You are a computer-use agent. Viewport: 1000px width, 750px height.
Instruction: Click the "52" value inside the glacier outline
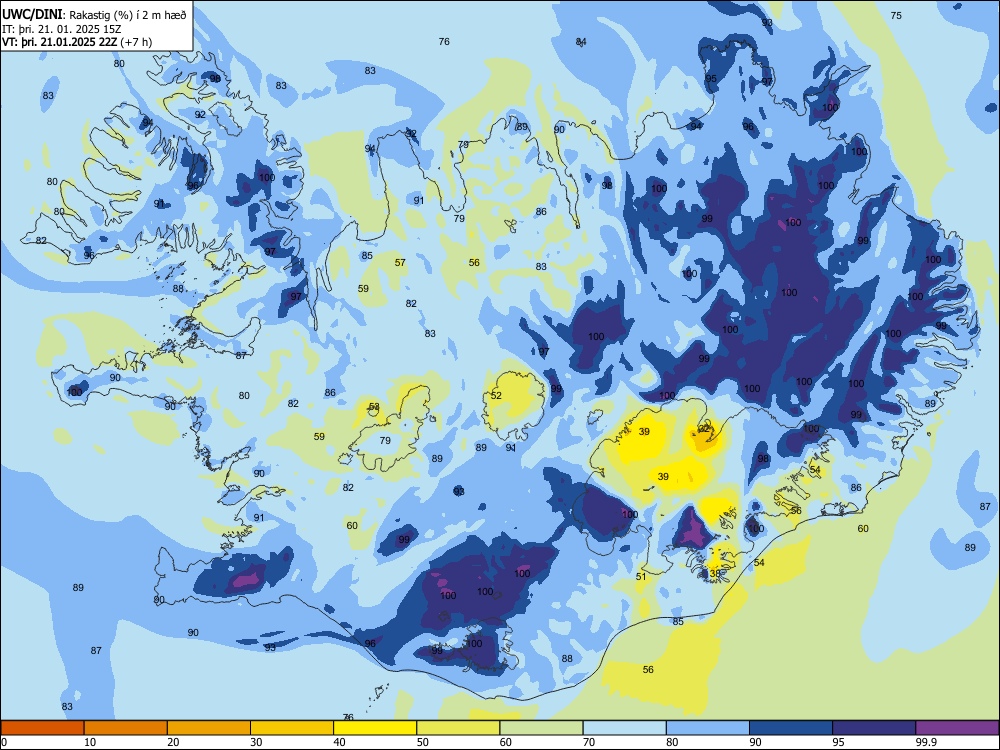click(496, 395)
